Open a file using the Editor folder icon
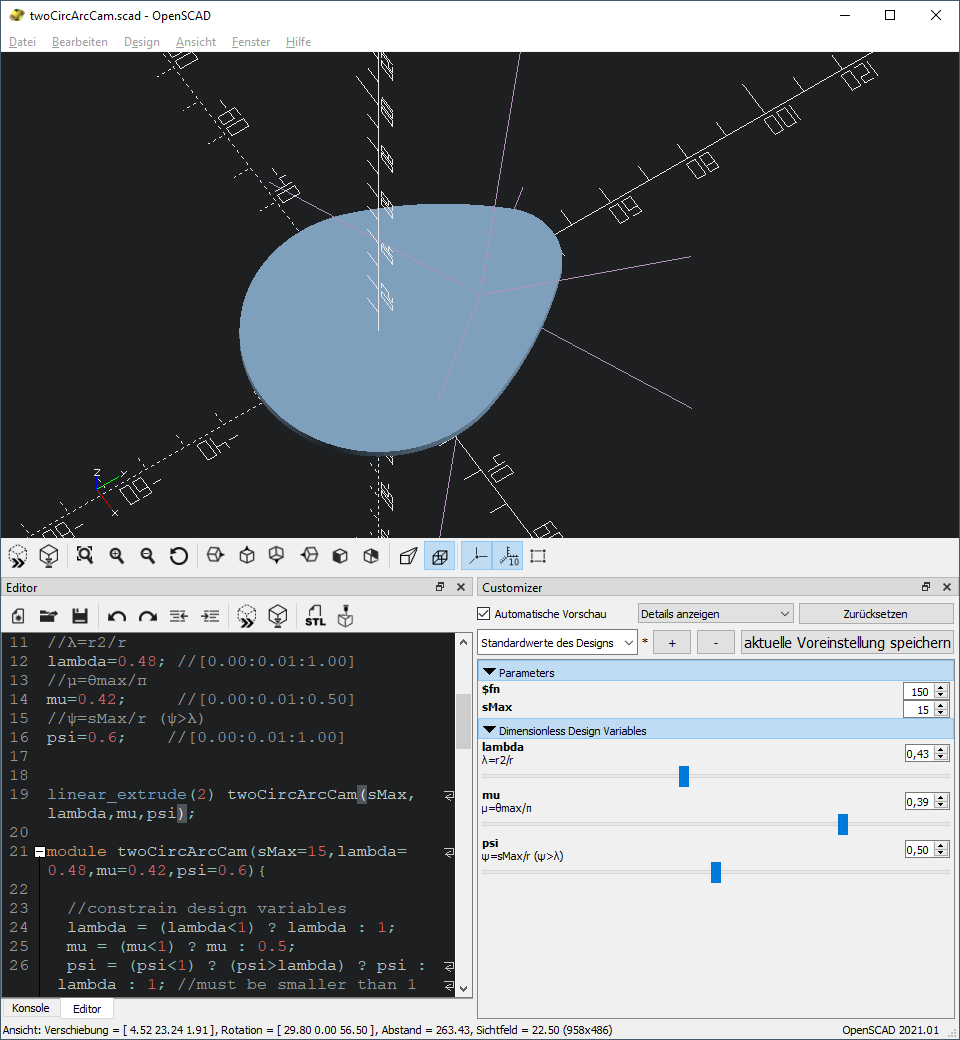Screen dimensions: 960x1040 click(x=48, y=616)
